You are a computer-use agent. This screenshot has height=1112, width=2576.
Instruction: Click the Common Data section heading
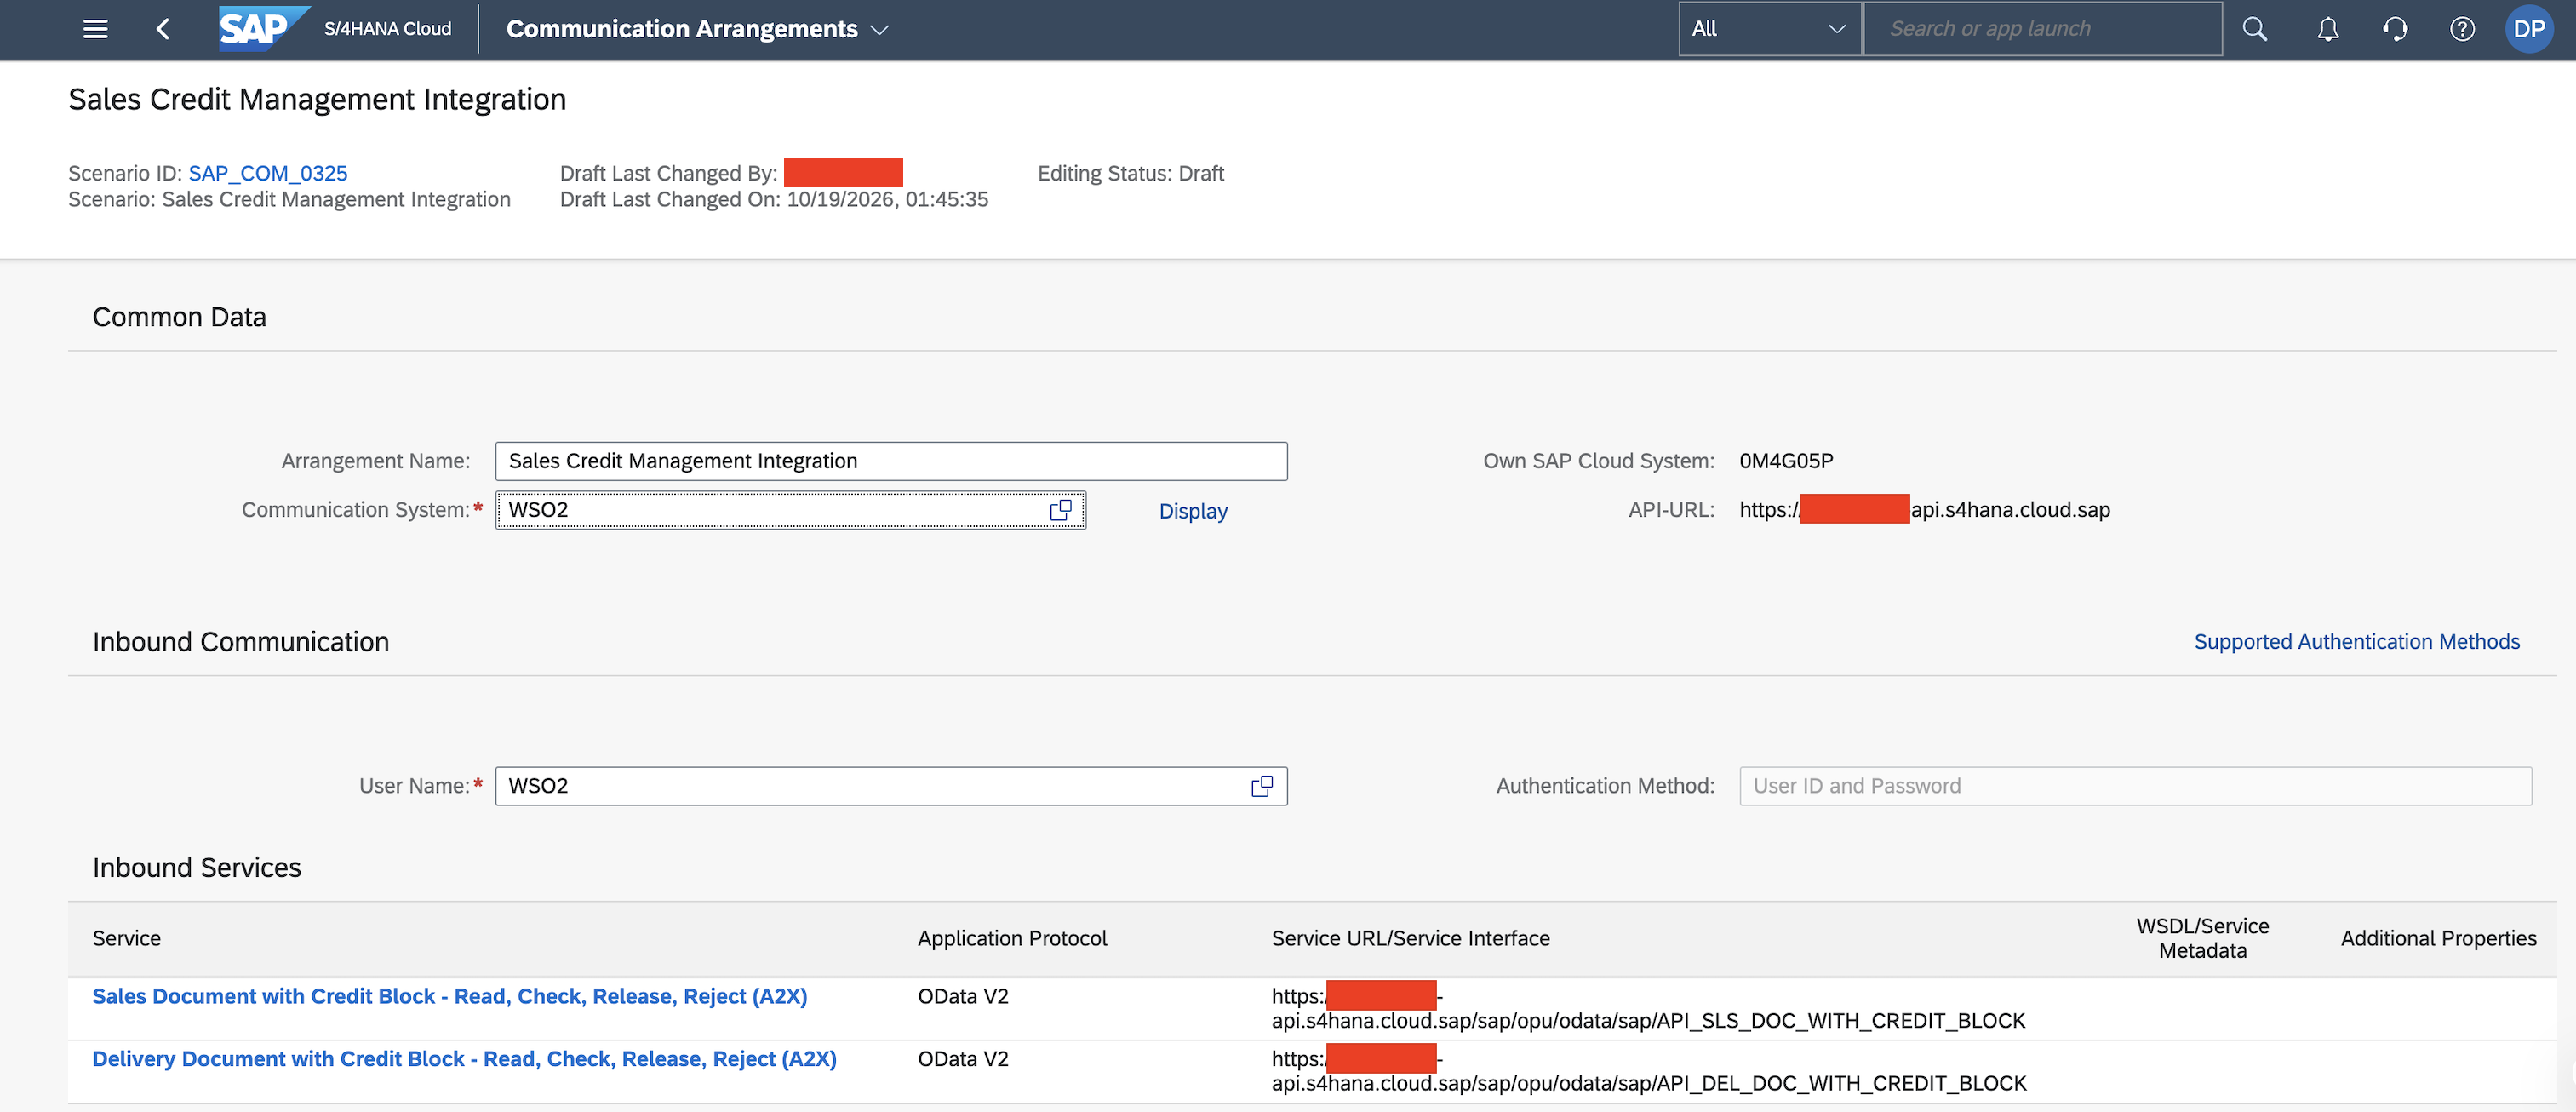click(x=179, y=317)
